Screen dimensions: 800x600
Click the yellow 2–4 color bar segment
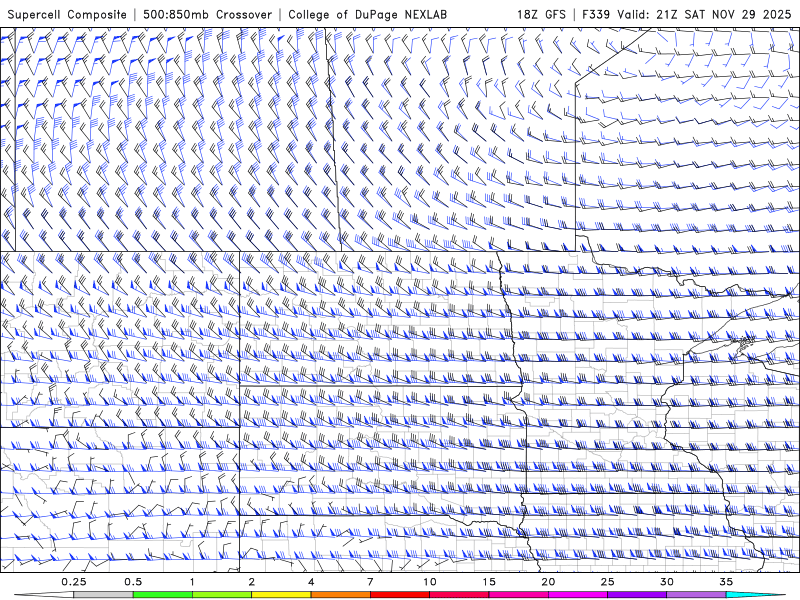coord(281,595)
